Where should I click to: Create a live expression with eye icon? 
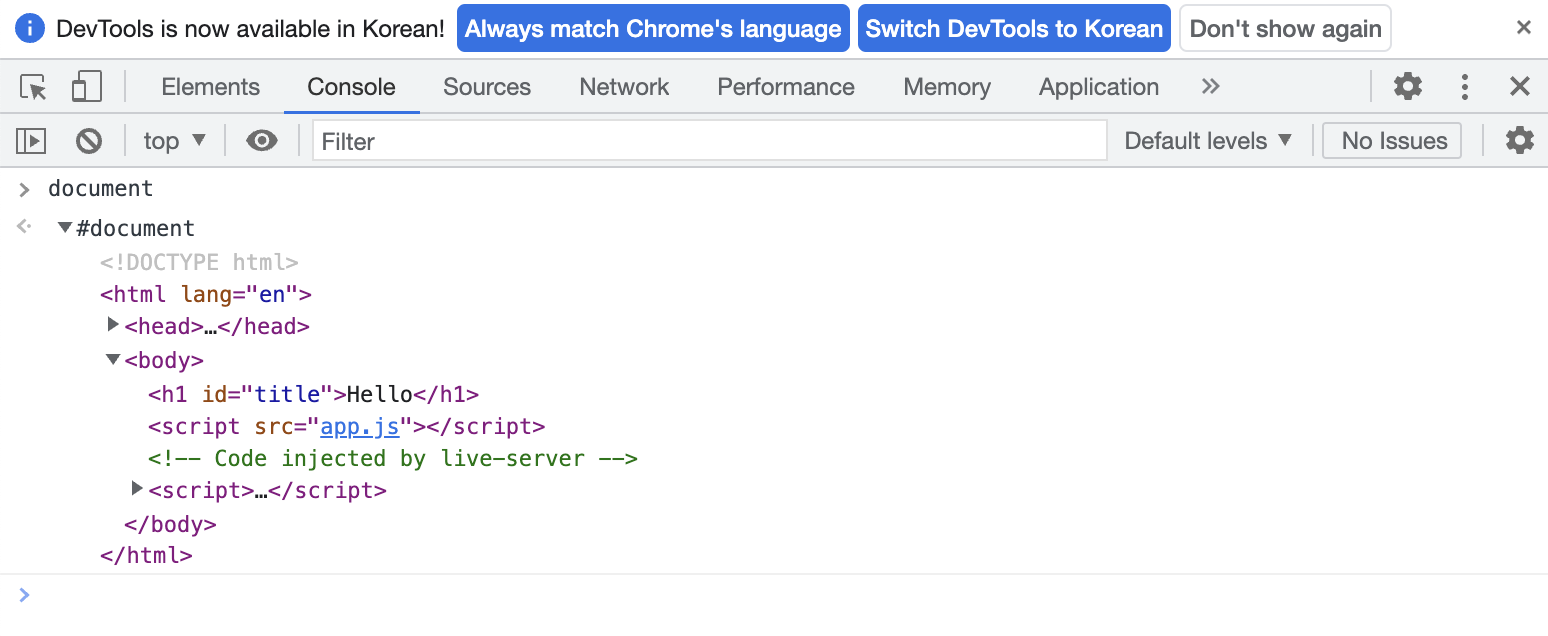tap(262, 141)
